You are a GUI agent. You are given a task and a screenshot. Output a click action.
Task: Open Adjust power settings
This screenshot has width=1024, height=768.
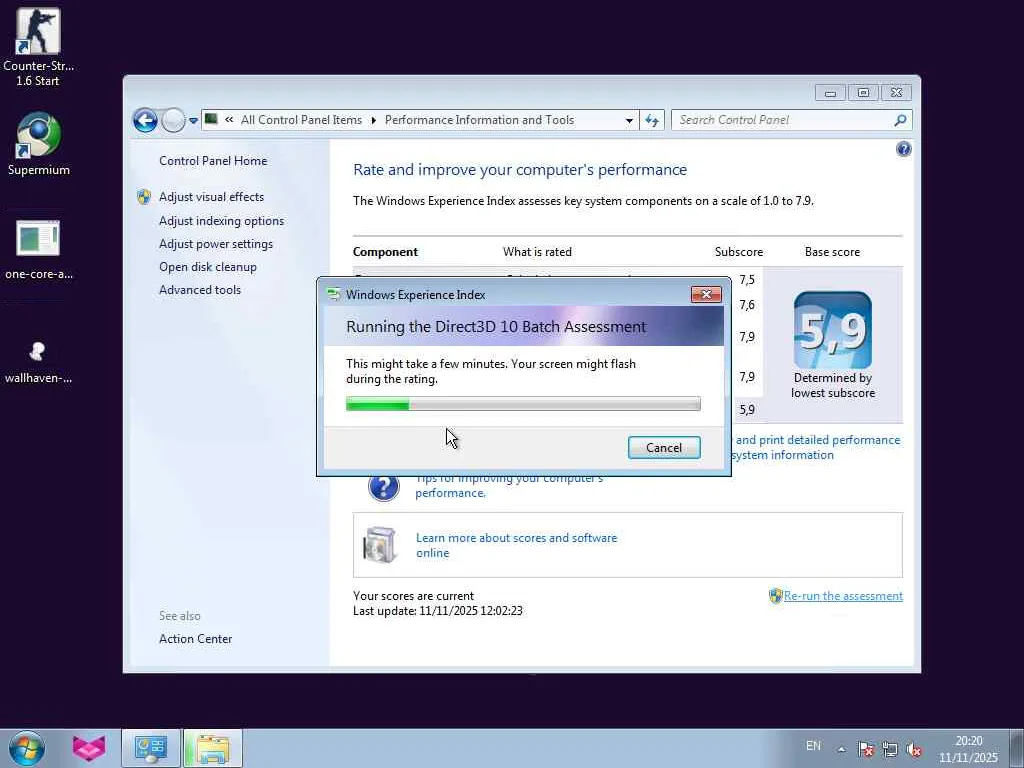216,244
